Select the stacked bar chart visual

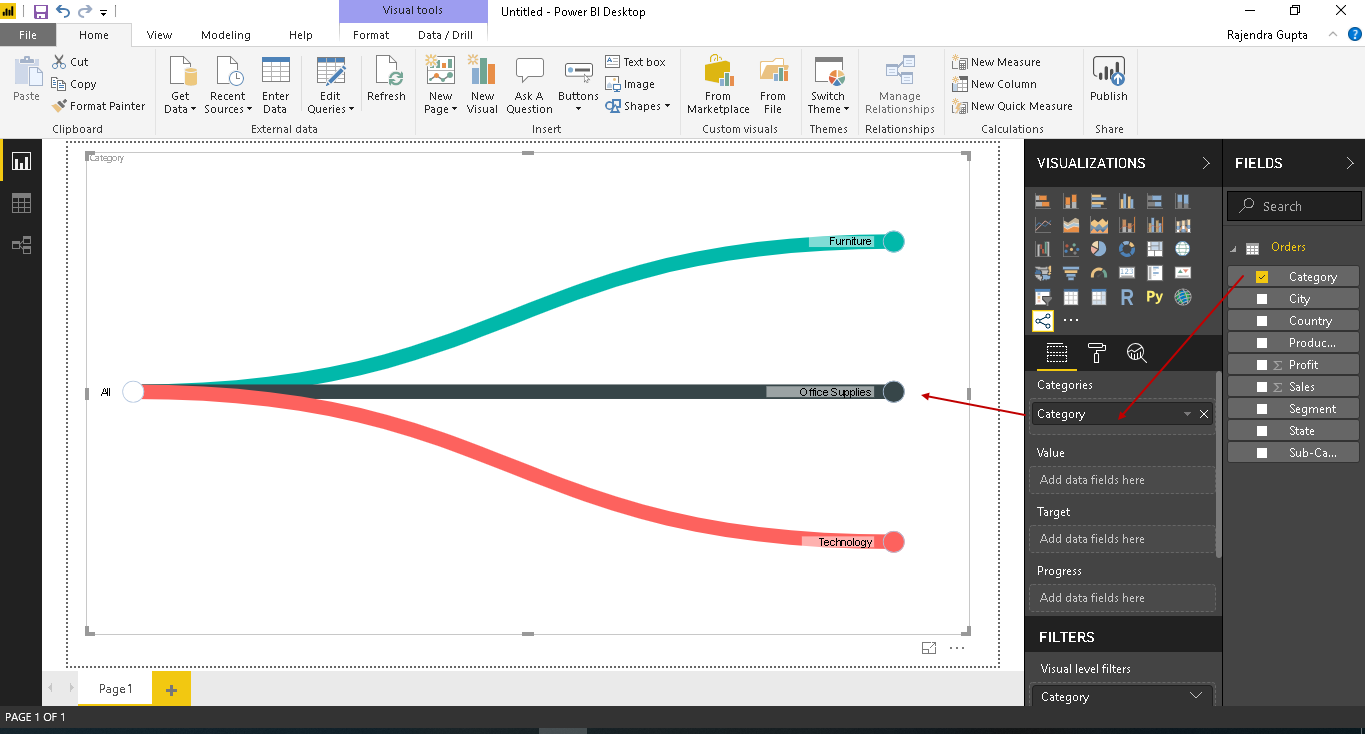tap(1043, 201)
